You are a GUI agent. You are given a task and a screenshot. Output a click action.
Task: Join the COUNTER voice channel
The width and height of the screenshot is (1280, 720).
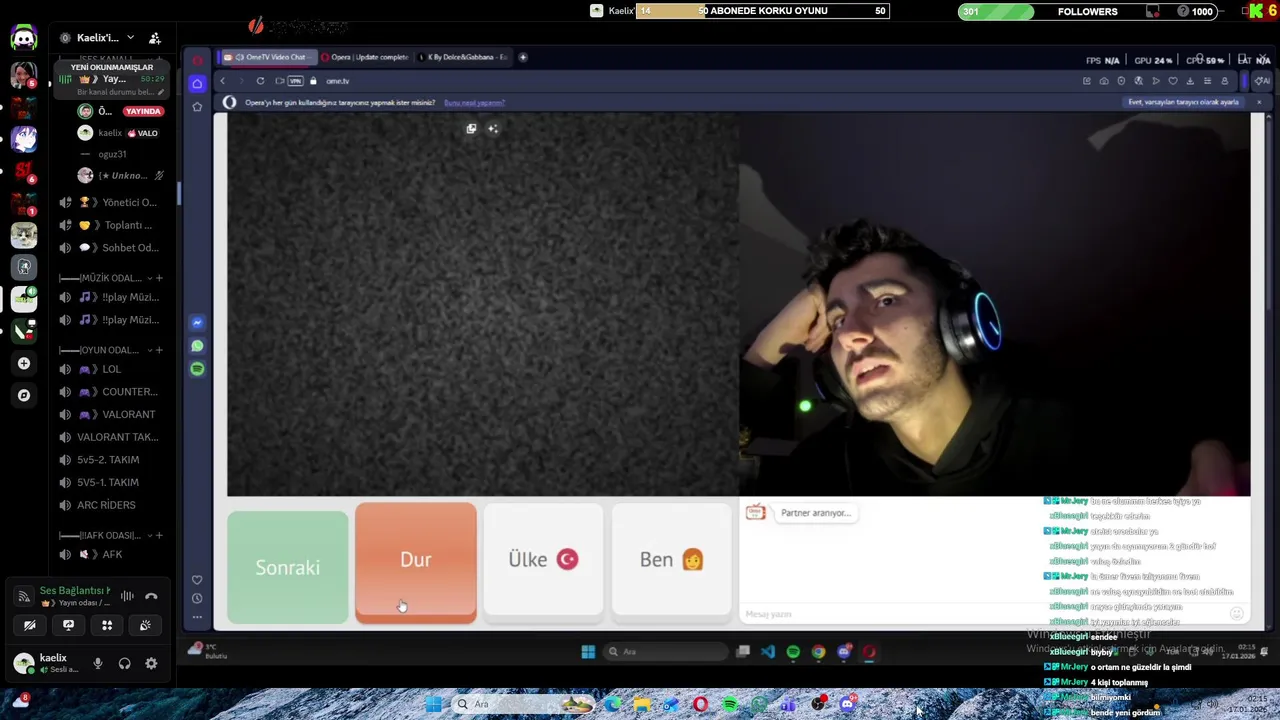(x=110, y=392)
